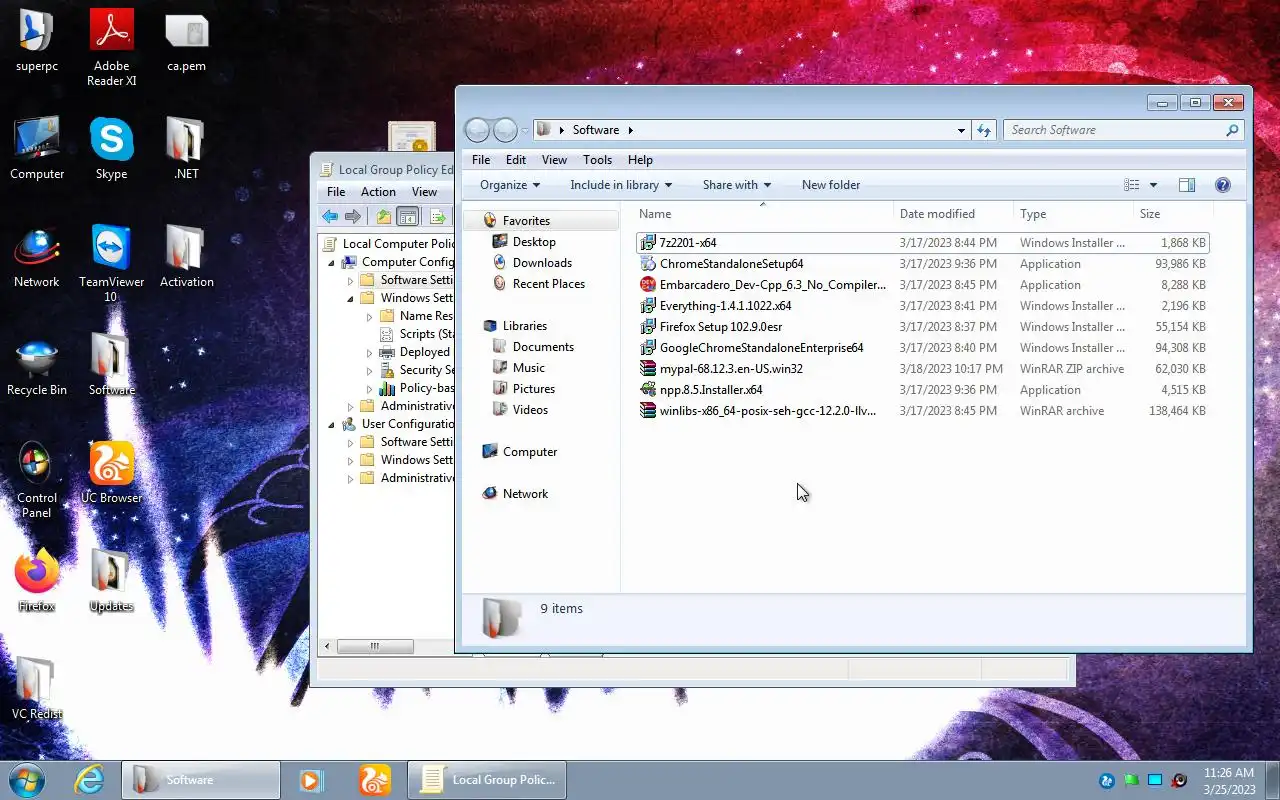The height and width of the screenshot is (800, 1280).
Task: Click the Export List icon in Group Policy Editor
Action: tap(437, 216)
